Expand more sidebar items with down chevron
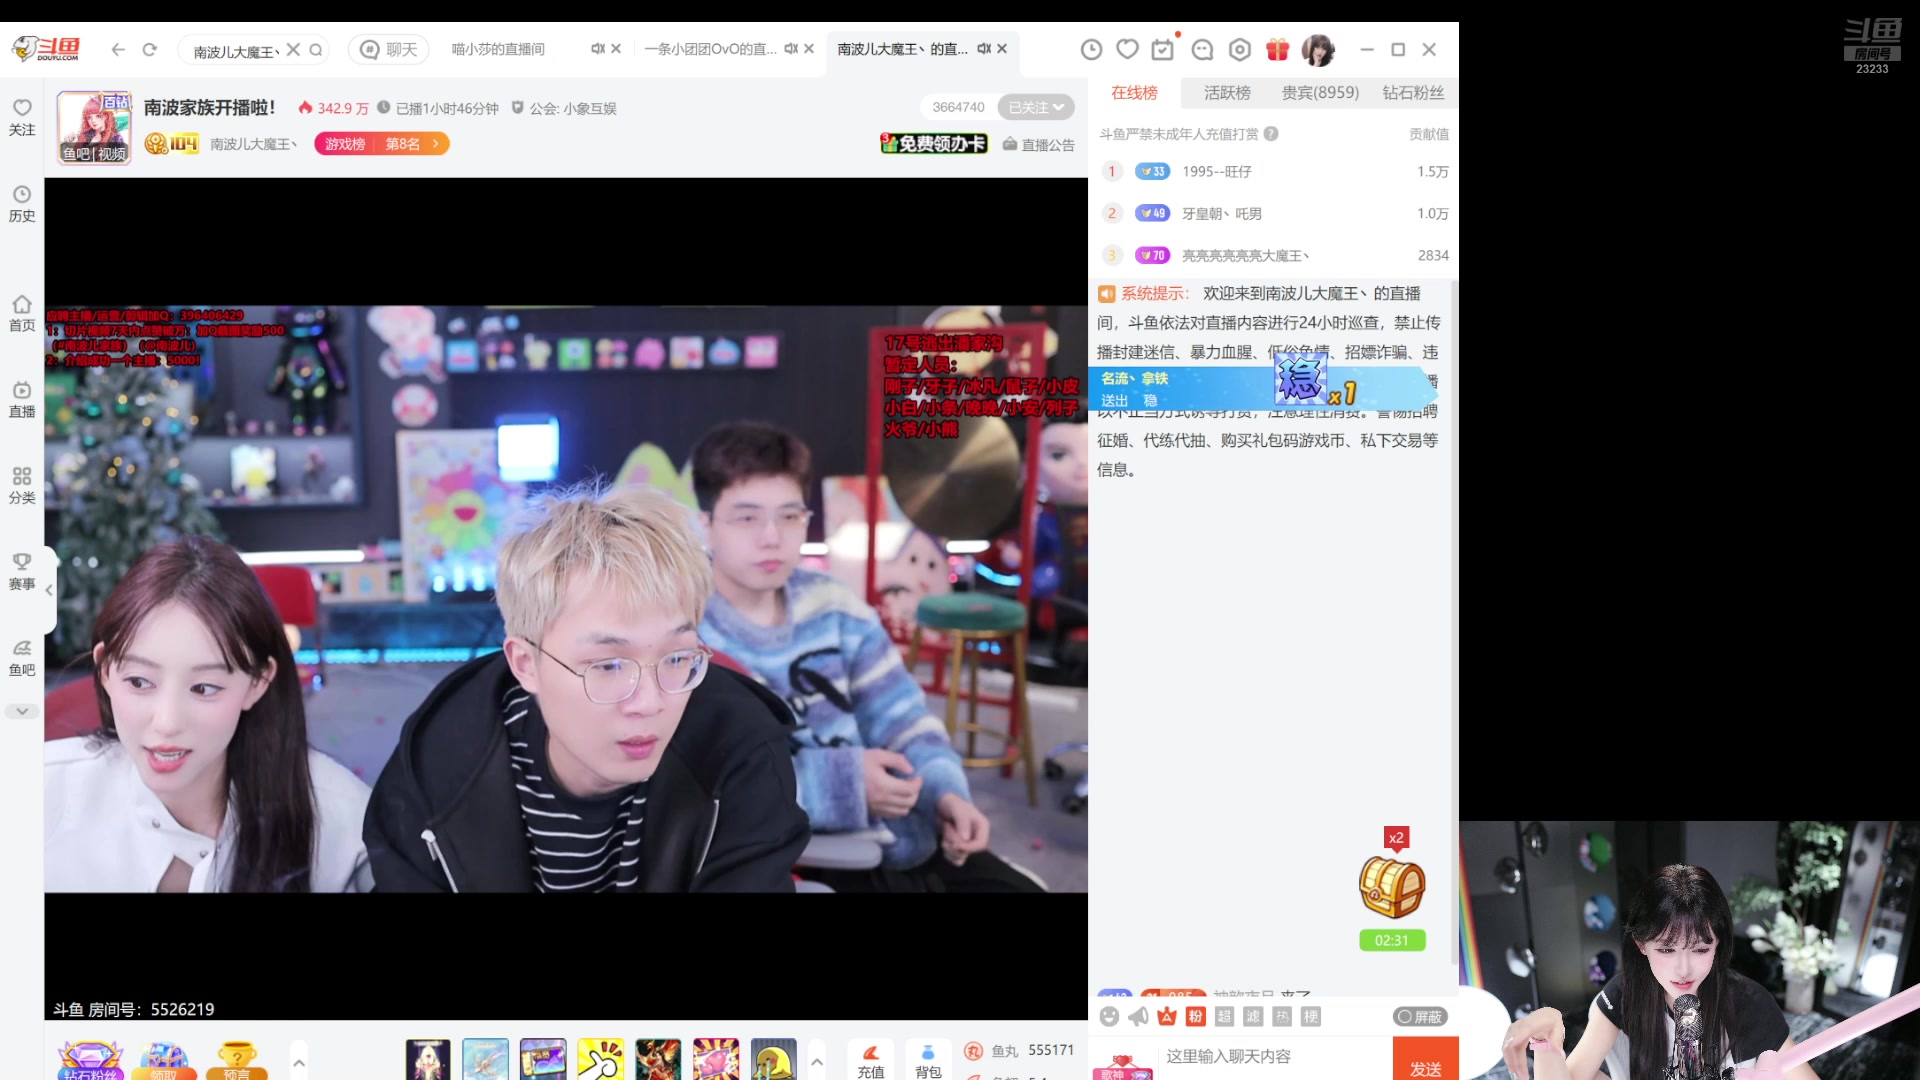This screenshot has height=1080, width=1920. tap(22, 711)
